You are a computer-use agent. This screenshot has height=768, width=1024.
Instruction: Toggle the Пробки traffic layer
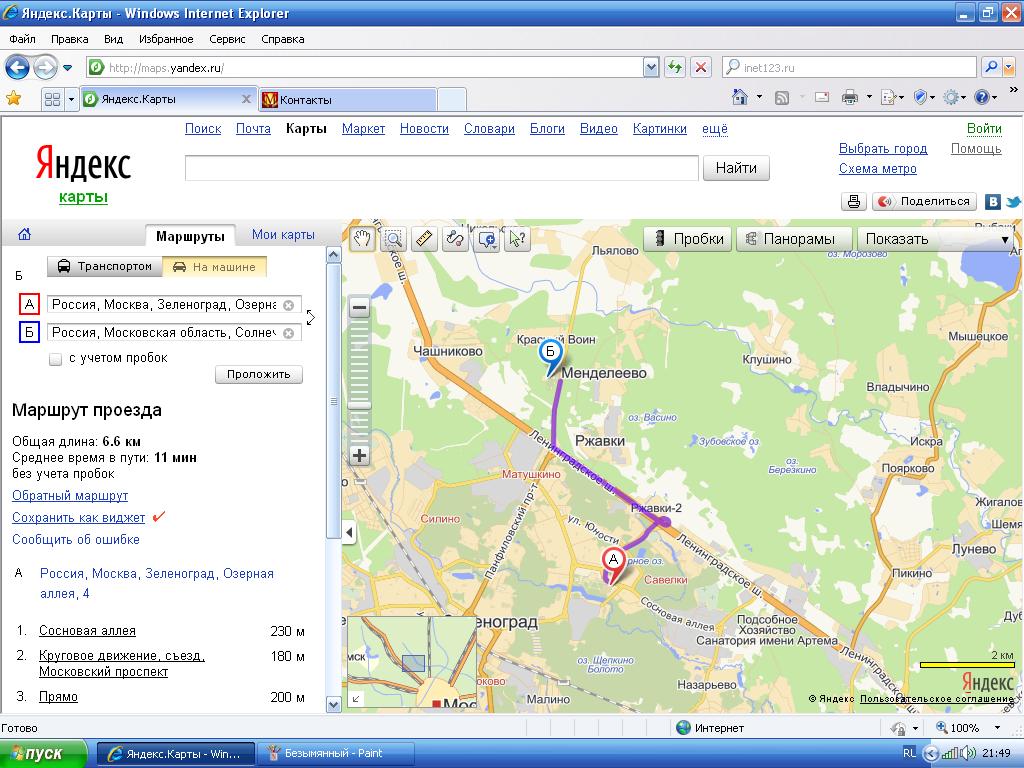point(688,239)
